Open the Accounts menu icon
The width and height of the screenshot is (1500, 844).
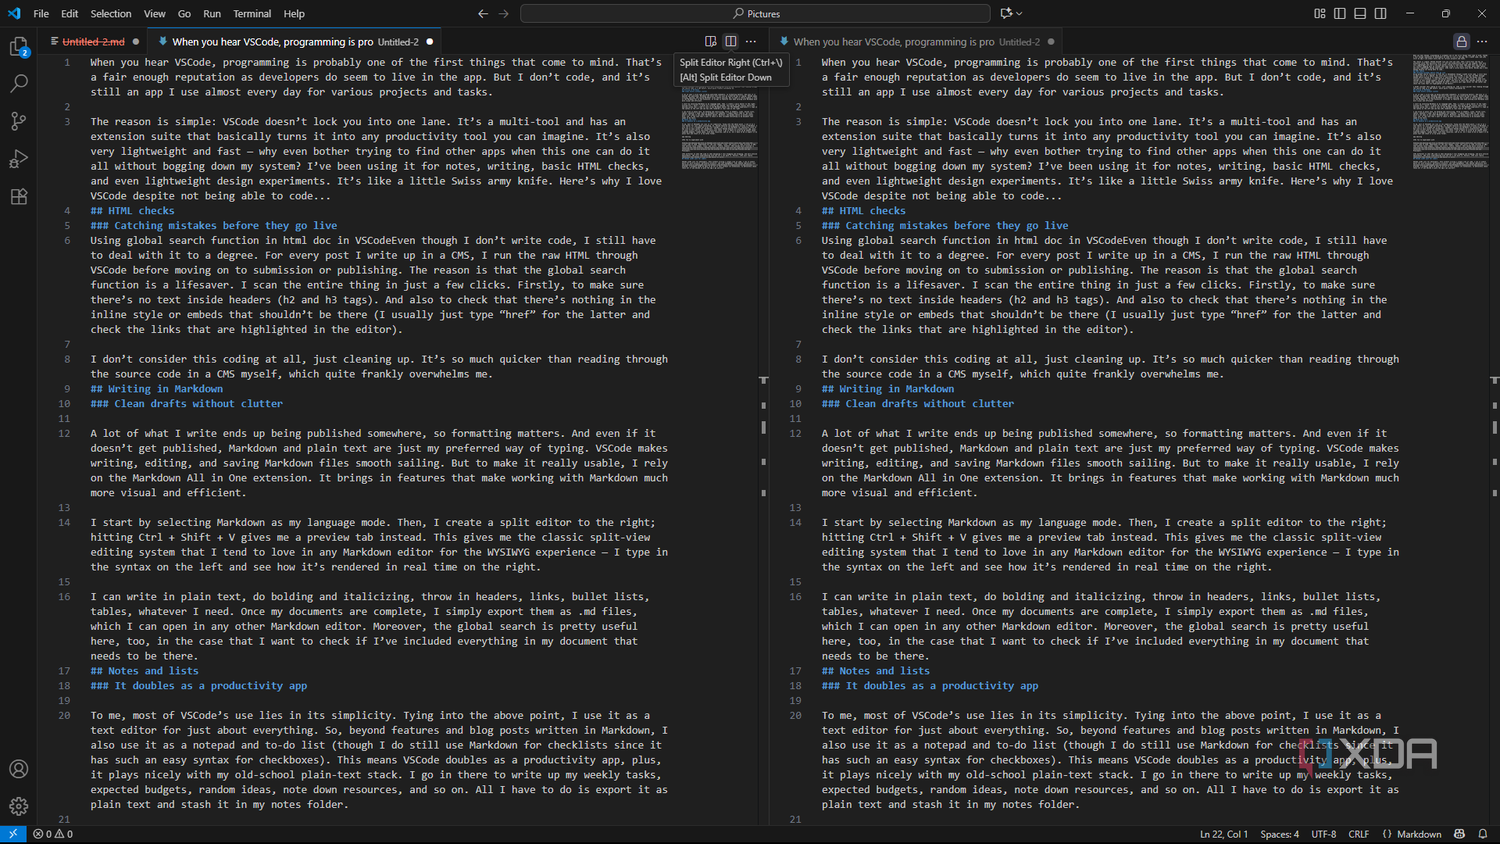click(x=18, y=769)
